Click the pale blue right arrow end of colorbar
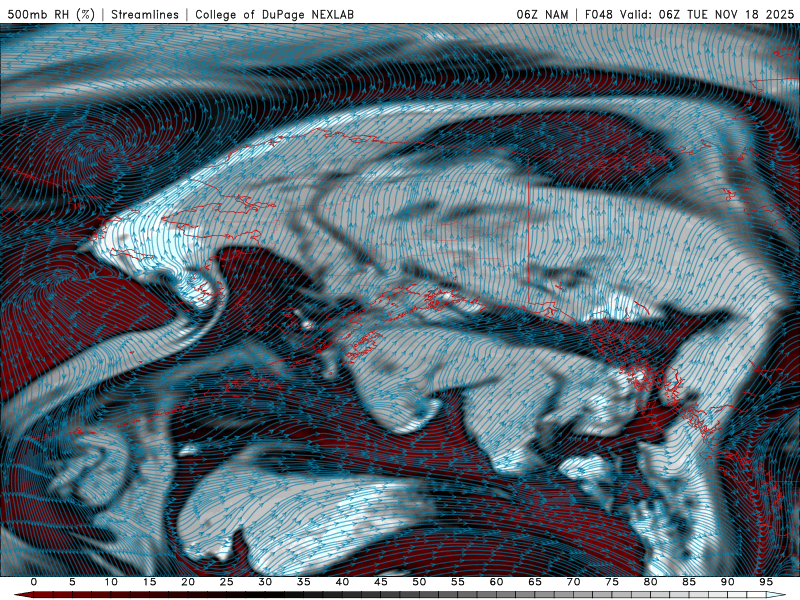The width and height of the screenshot is (800, 600). click(776, 595)
